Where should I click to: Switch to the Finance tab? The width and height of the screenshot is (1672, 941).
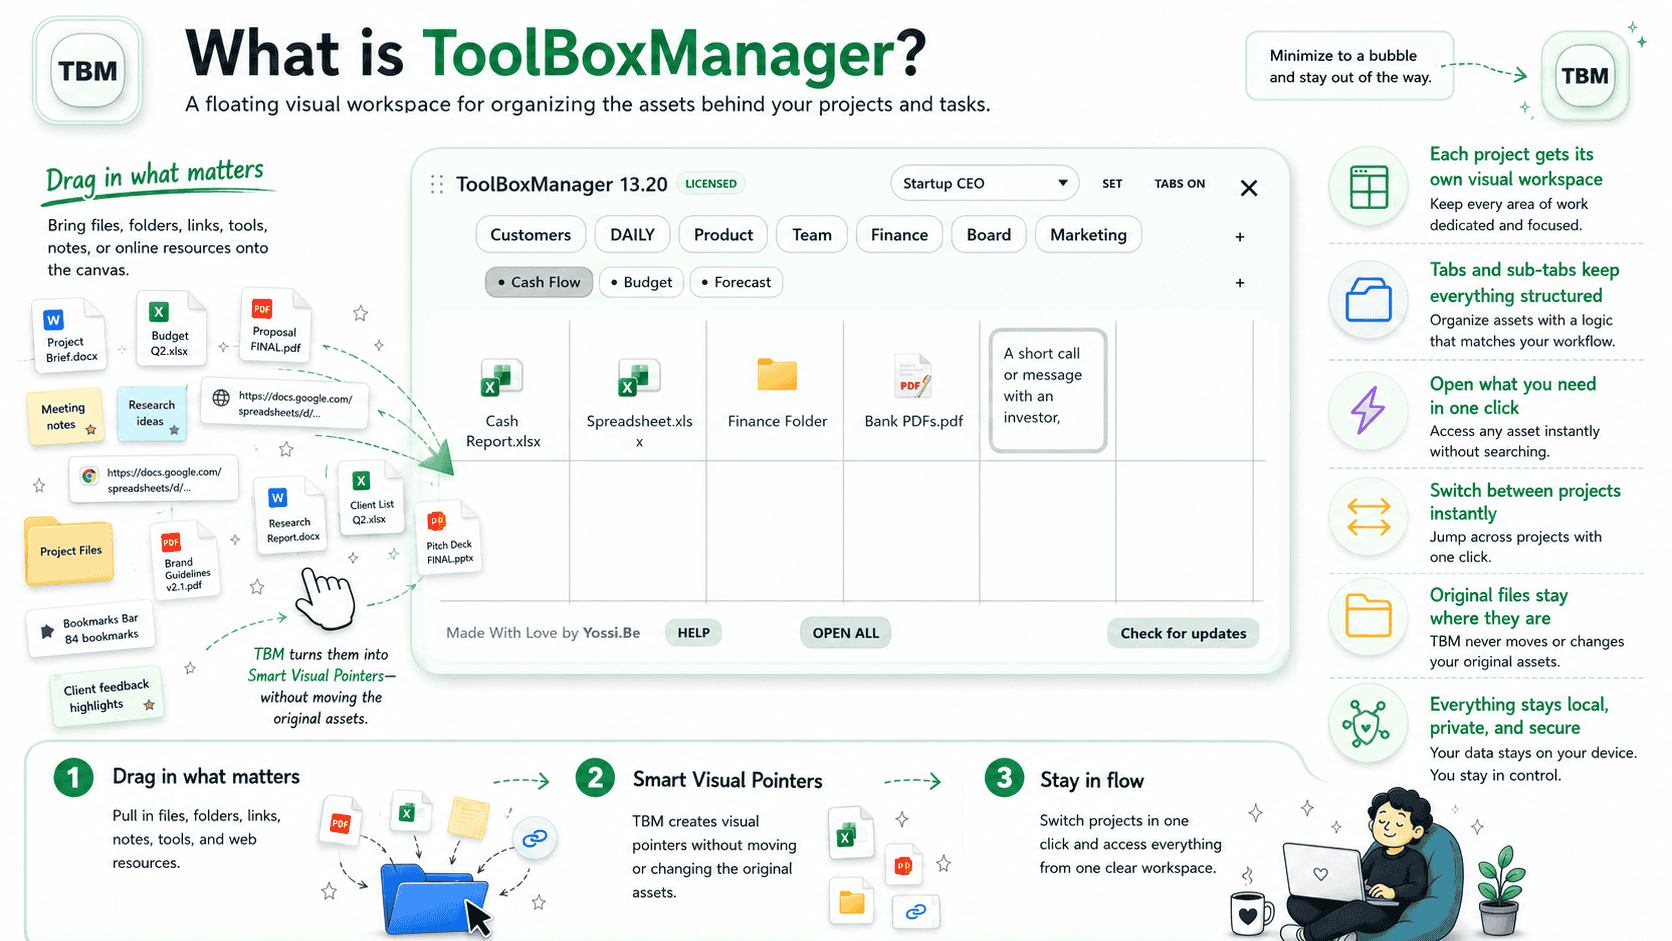pyautogui.click(x=899, y=235)
